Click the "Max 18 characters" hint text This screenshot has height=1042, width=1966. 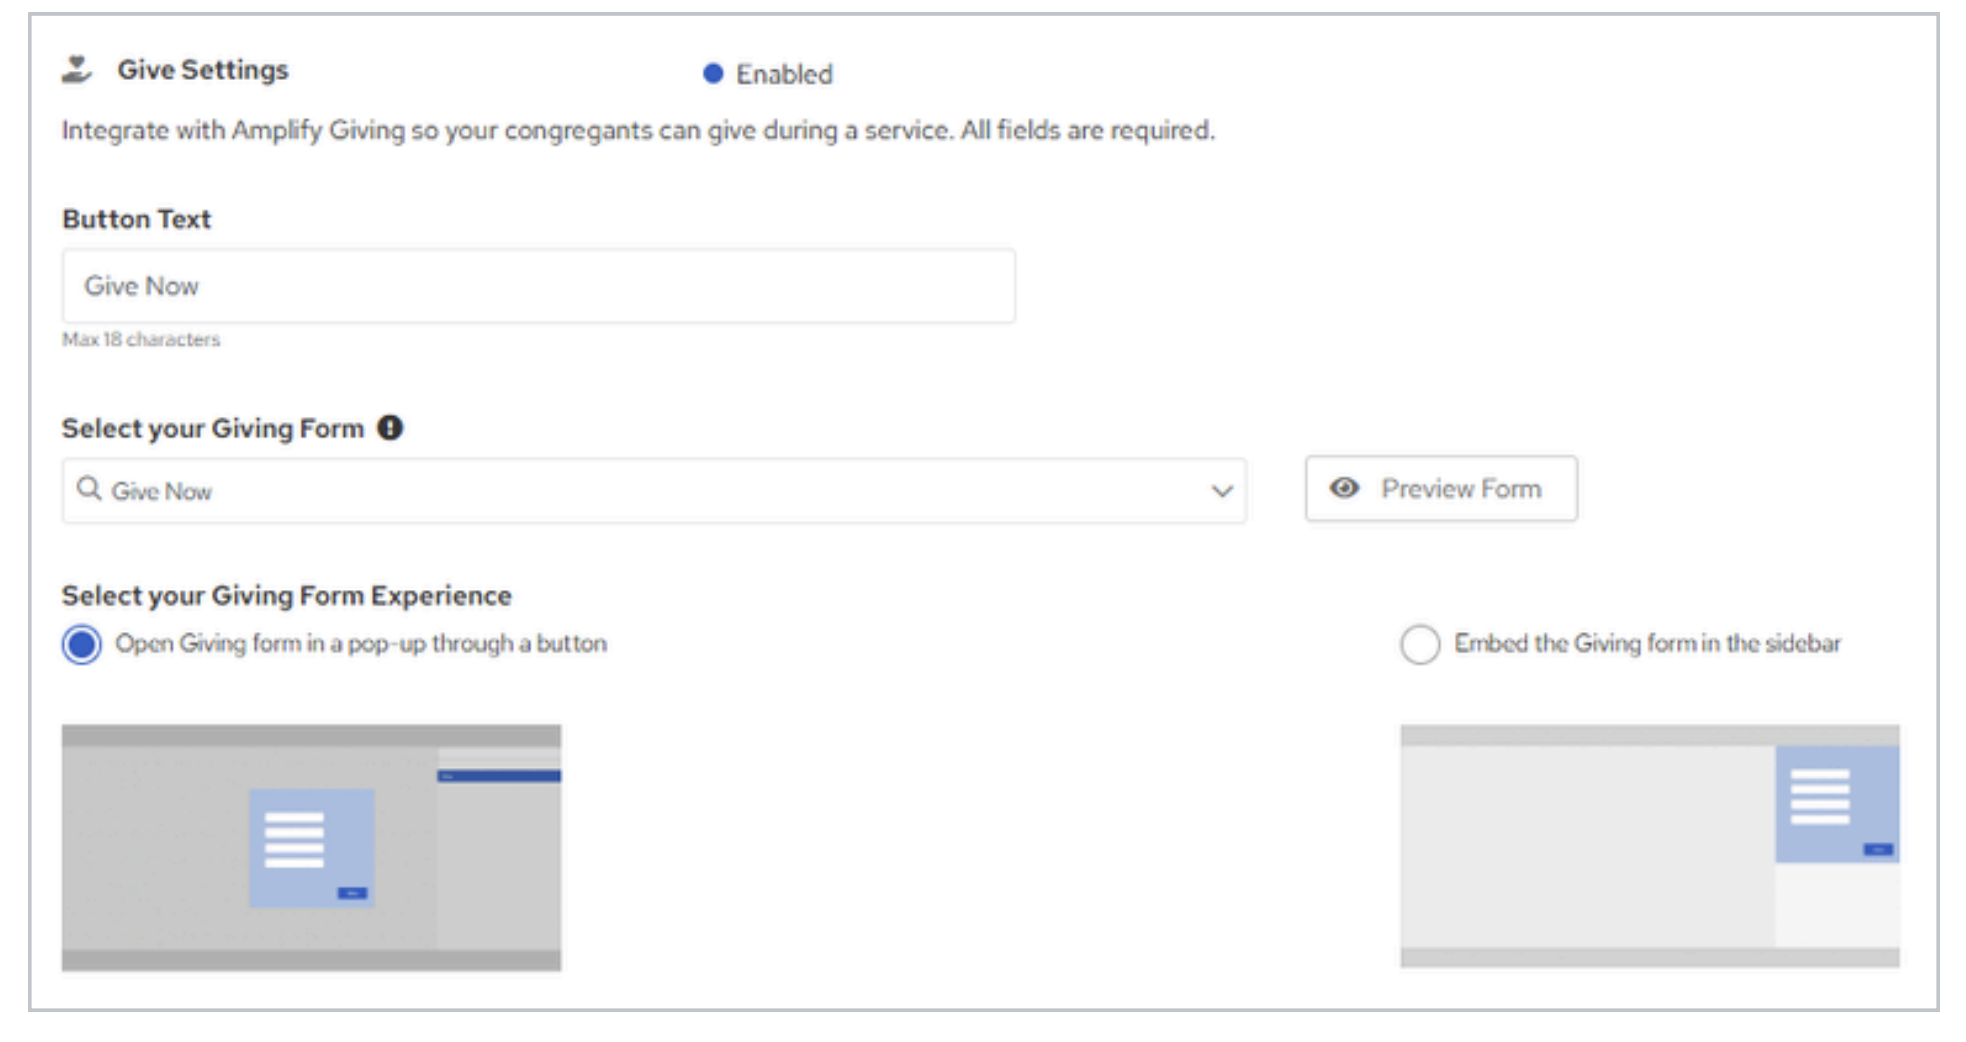click(x=141, y=340)
